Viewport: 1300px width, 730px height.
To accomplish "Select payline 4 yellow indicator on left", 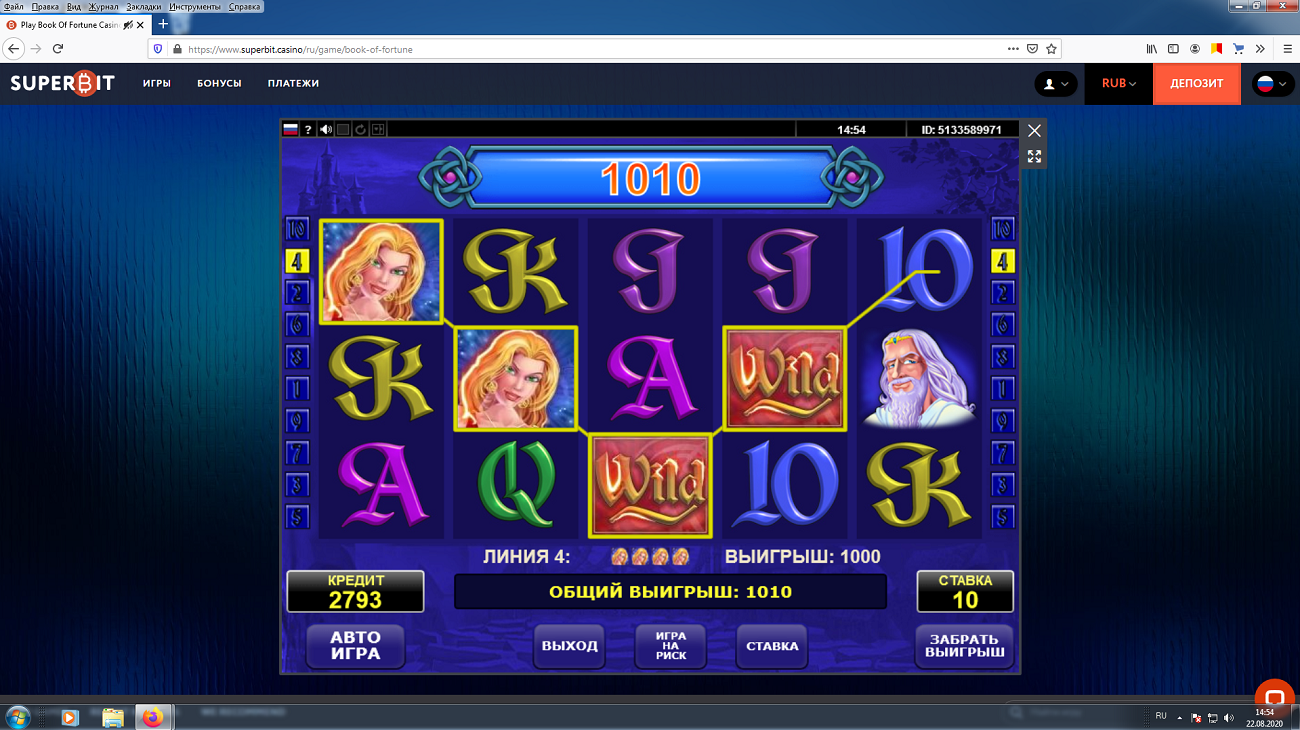I will pyautogui.click(x=297, y=261).
